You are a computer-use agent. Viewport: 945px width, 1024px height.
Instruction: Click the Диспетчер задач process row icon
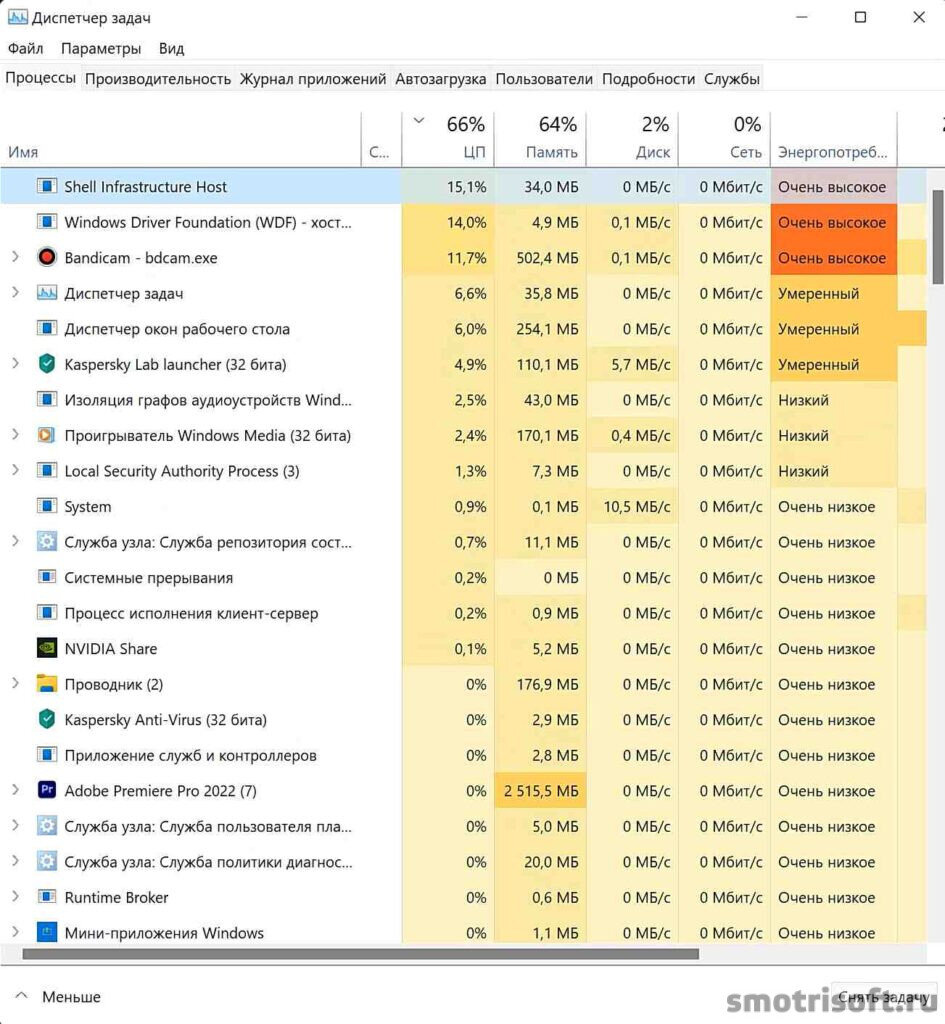coord(46,293)
